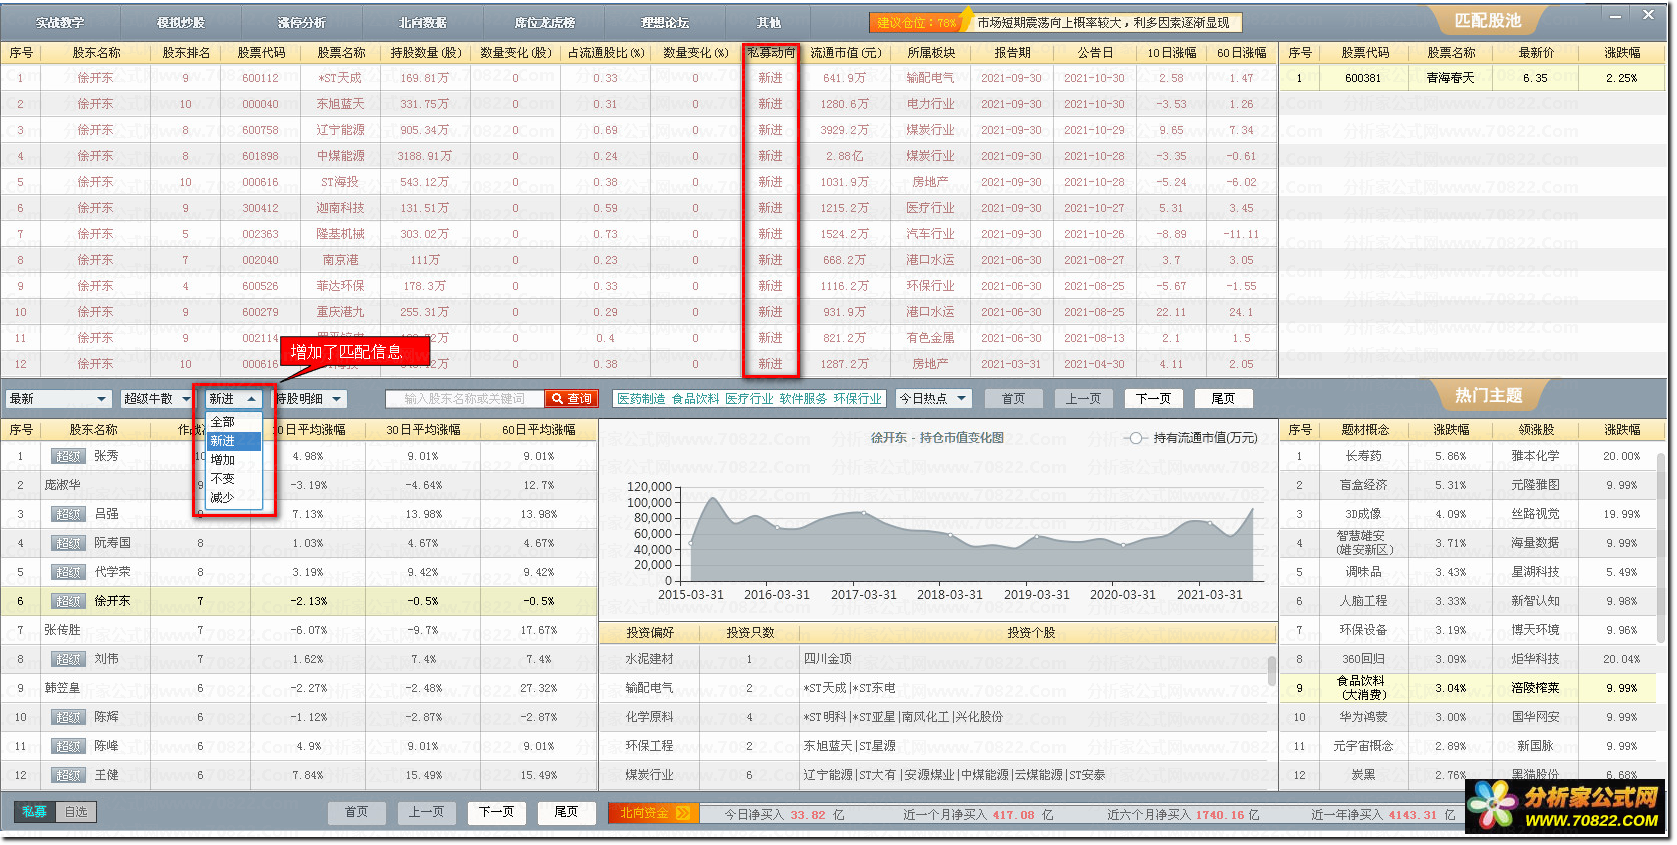Switch to 自选 view mode

click(x=76, y=812)
